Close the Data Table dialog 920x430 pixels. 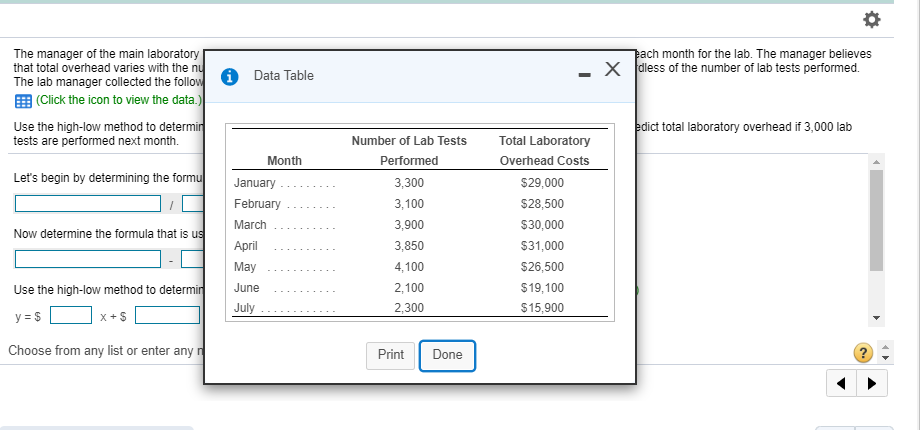[614, 69]
